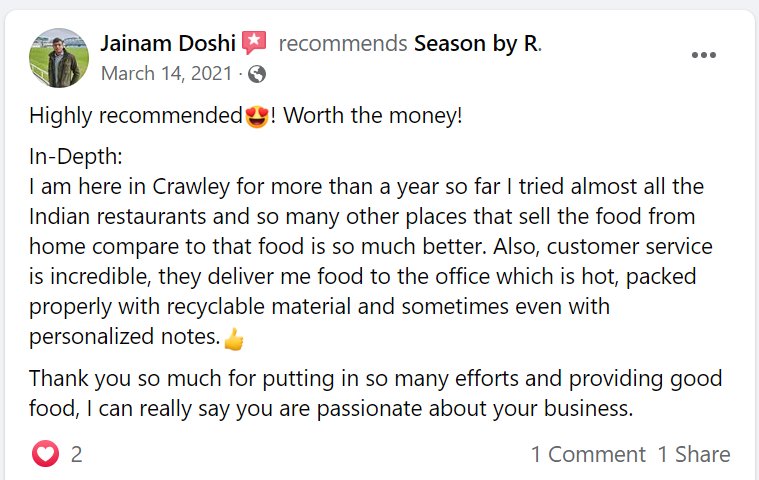Open Jainam Doshi's profile name link

tap(168, 43)
